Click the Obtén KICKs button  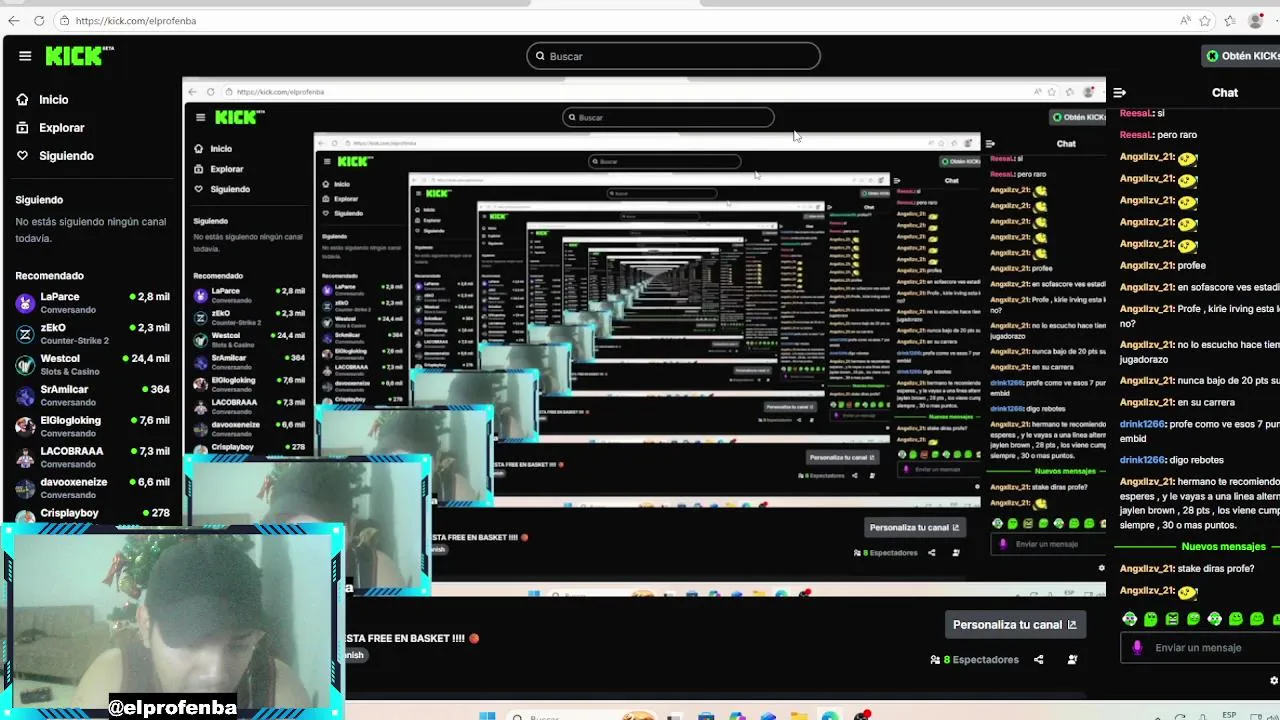(x=1241, y=56)
